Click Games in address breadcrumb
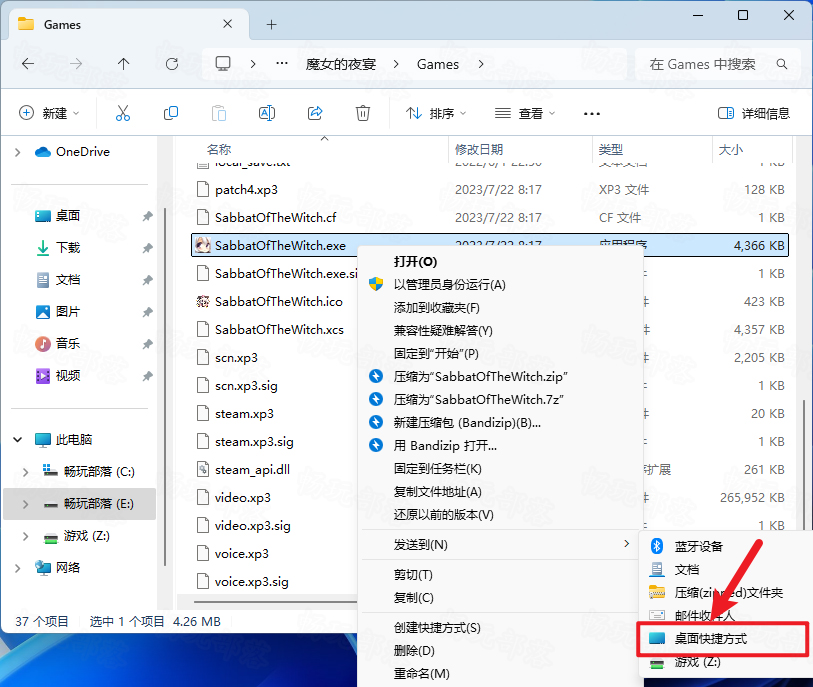The height and width of the screenshot is (687, 813). (438, 64)
